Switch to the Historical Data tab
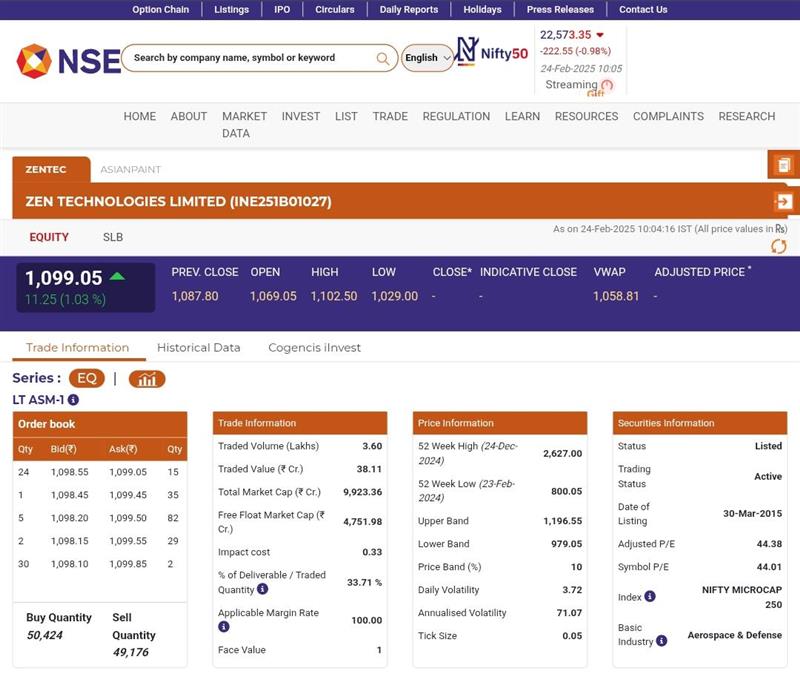 pos(198,348)
